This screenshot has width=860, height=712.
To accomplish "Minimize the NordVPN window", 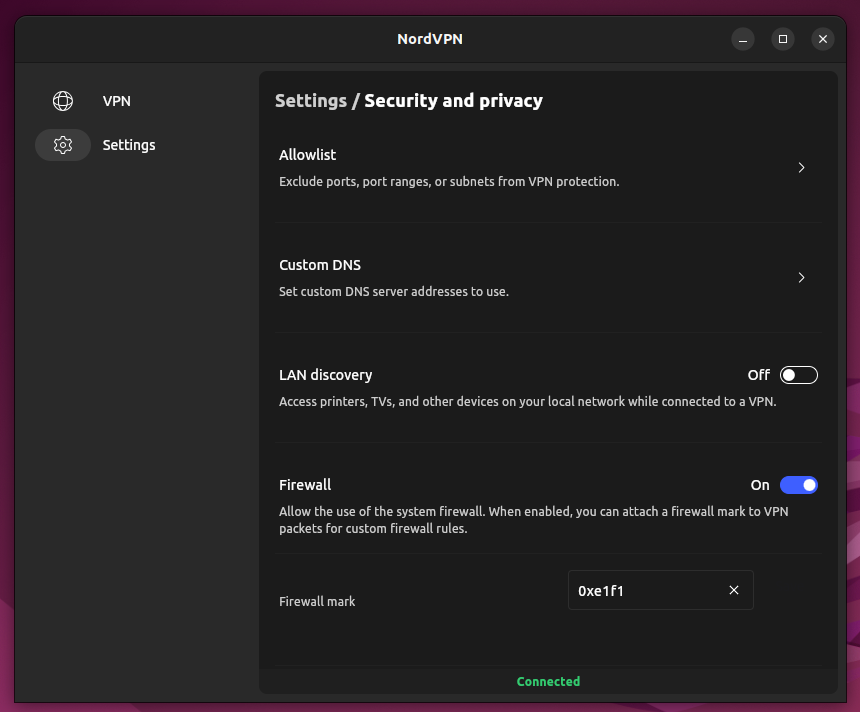I will [743, 39].
